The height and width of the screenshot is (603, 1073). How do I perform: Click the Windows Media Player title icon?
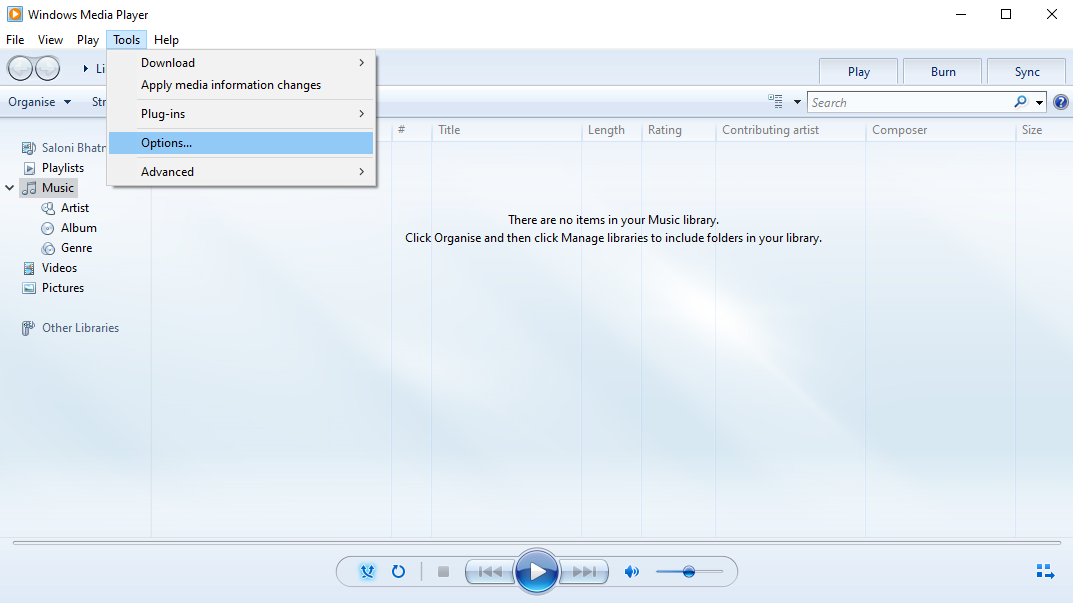pyautogui.click(x=14, y=14)
